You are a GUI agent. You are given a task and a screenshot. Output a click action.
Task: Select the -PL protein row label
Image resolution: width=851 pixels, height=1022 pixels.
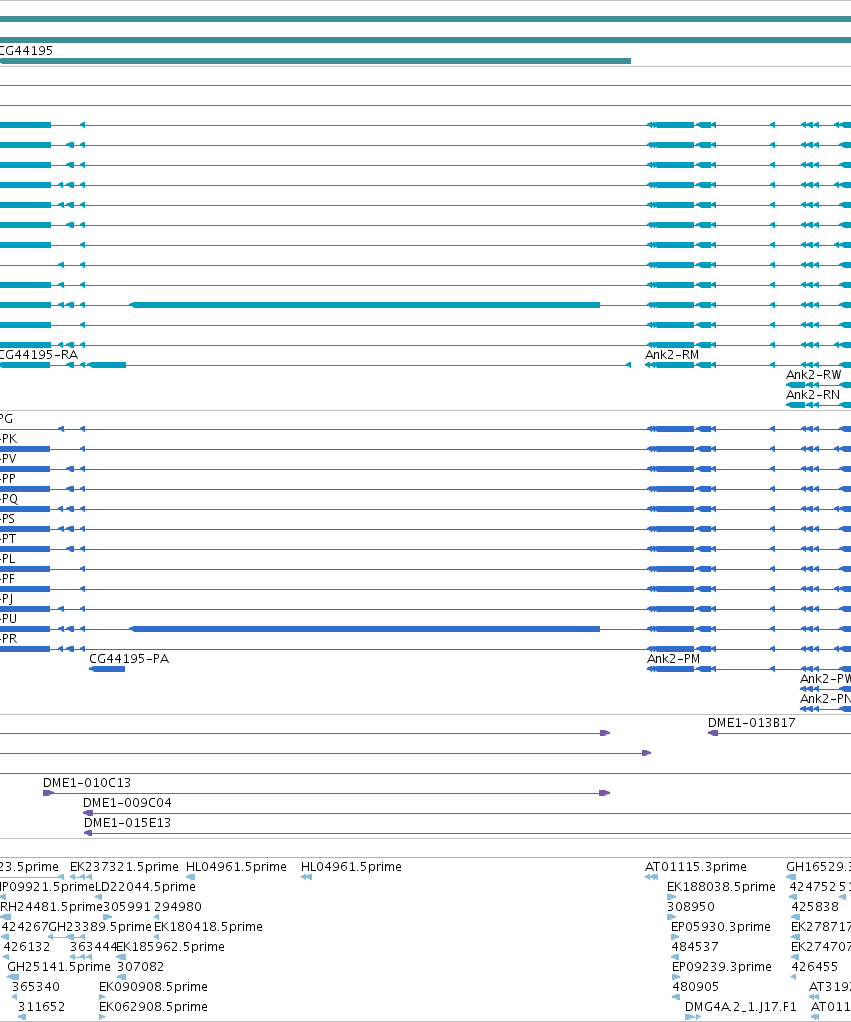pos(8,559)
